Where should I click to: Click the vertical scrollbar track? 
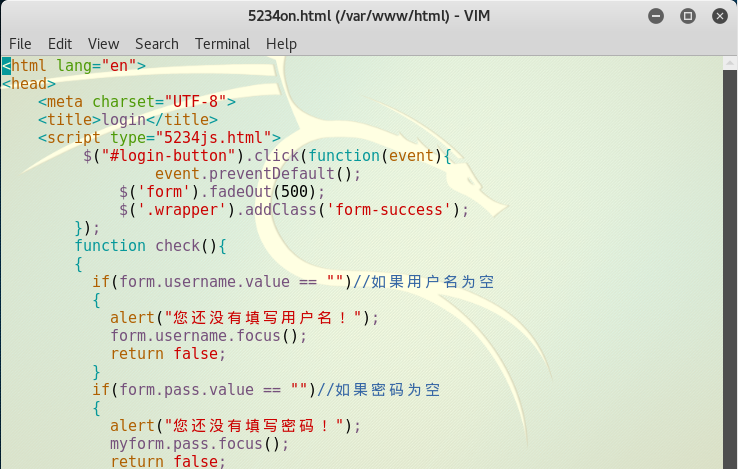(730, 269)
